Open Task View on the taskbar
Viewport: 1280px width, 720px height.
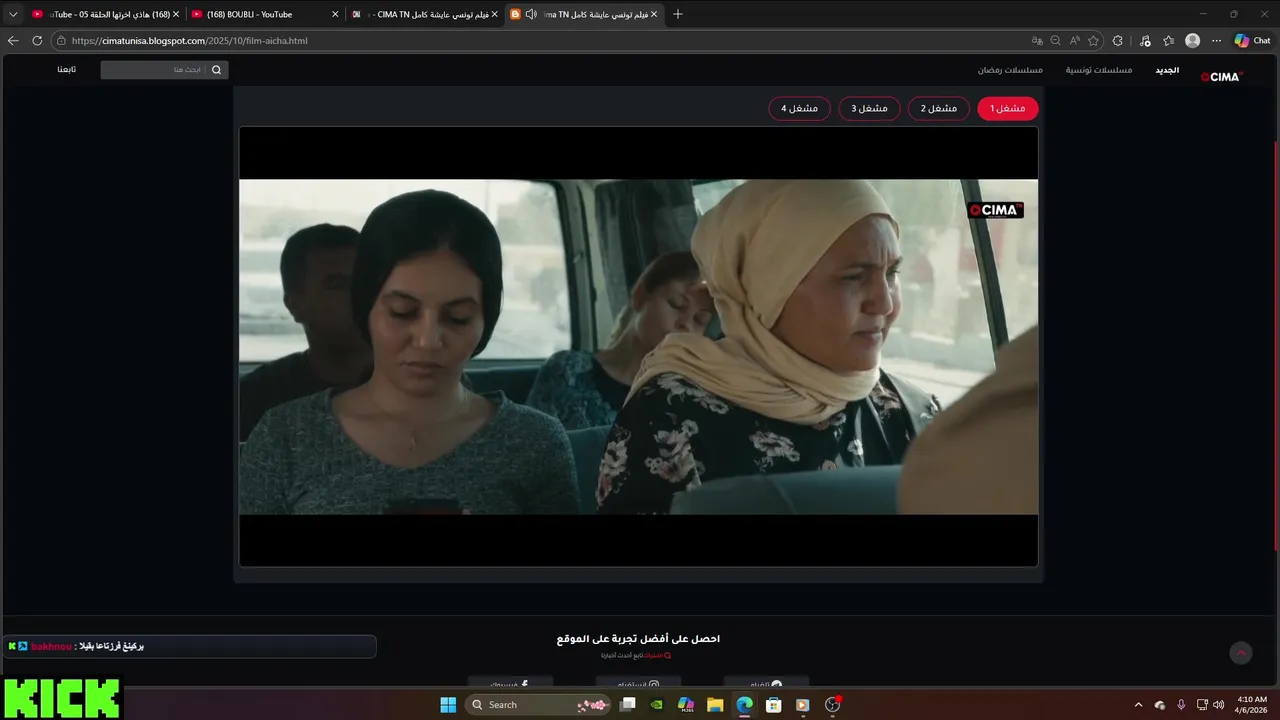pos(628,704)
